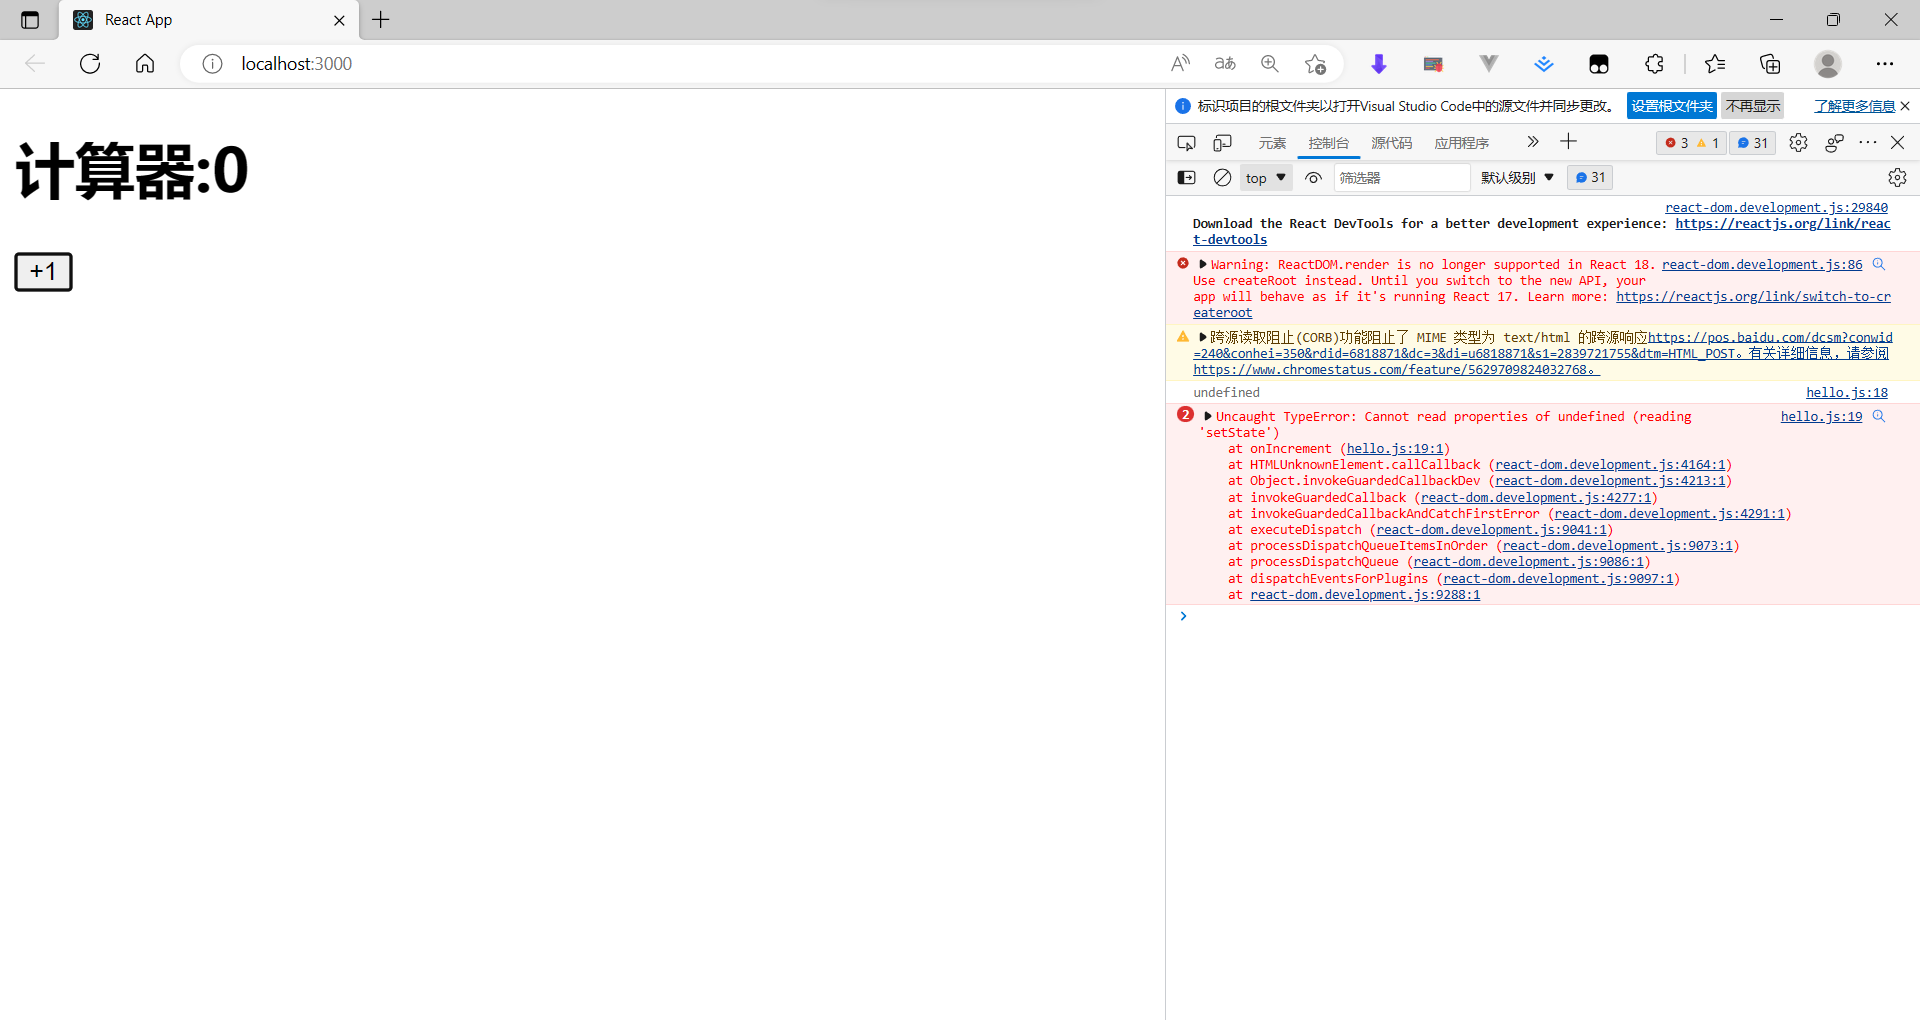Open the more tools overflow menu
Viewport: 1920px width, 1020px height.
click(x=1866, y=142)
